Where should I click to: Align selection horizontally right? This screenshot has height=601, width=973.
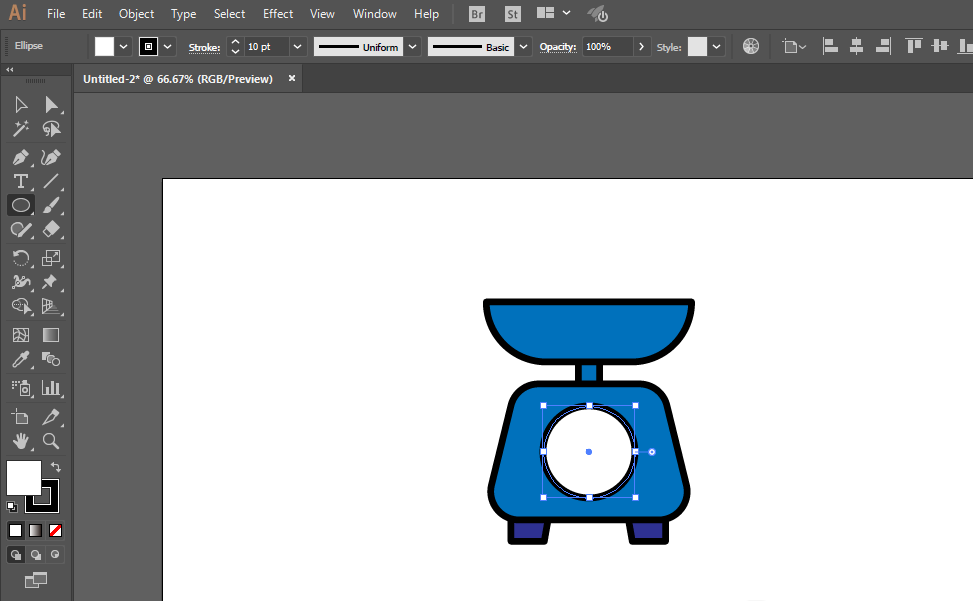click(883, 47)
